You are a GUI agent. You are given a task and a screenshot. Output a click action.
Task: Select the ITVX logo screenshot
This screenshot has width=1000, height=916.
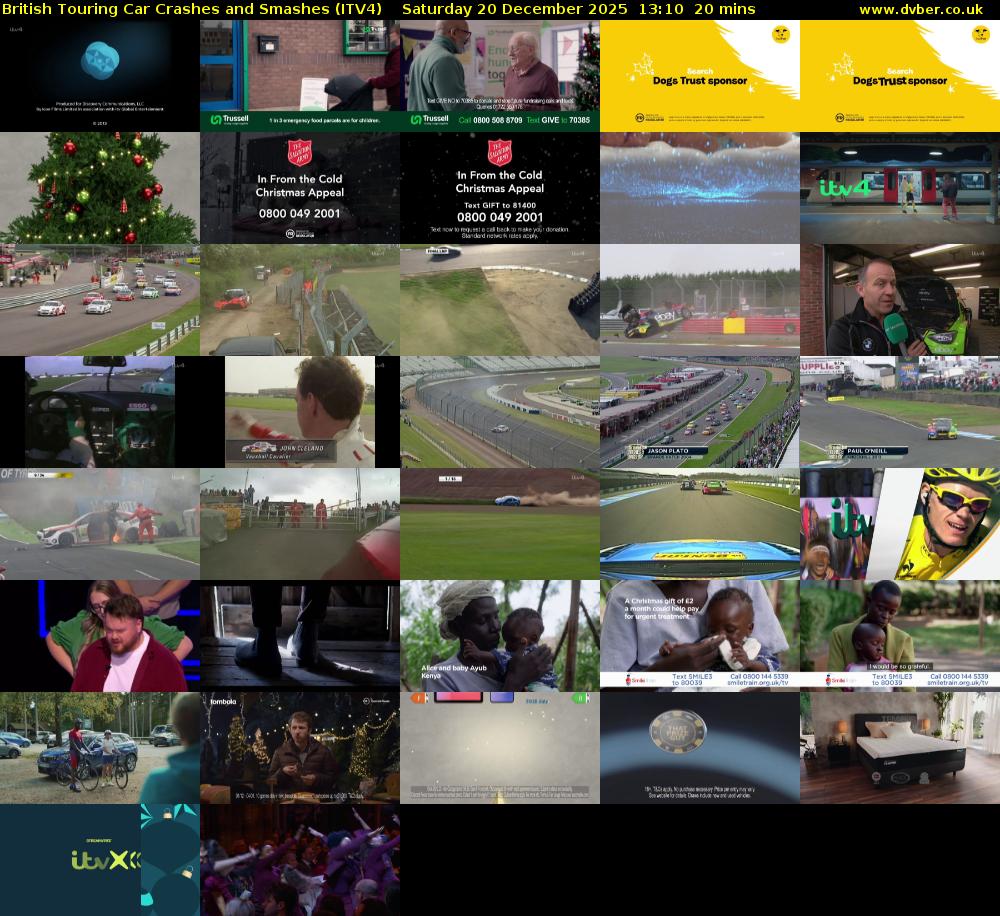pyautogui.click(x=100, y=858)
